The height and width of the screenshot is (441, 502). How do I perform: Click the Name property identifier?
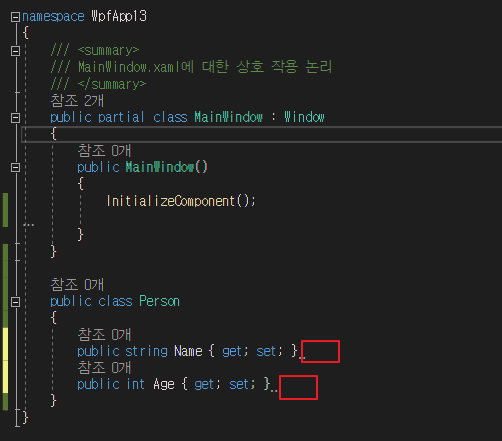coord(188,351)
